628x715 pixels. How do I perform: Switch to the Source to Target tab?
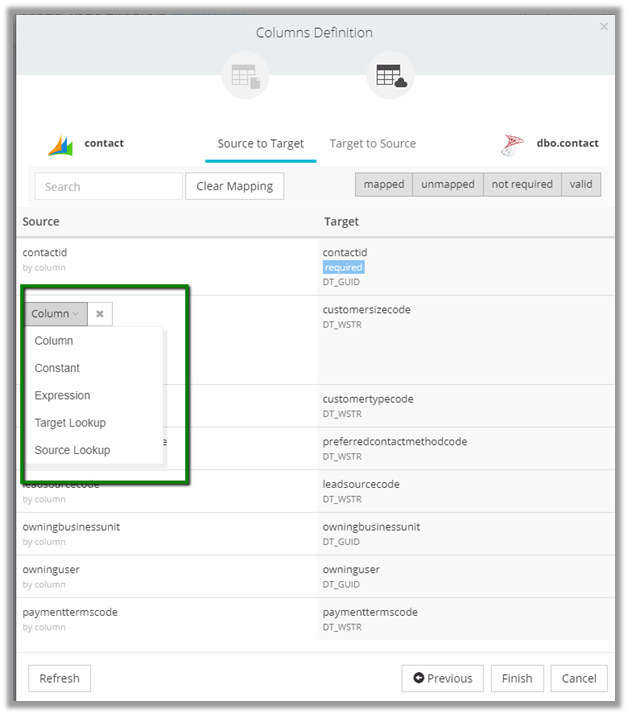(x=261, y=144)
